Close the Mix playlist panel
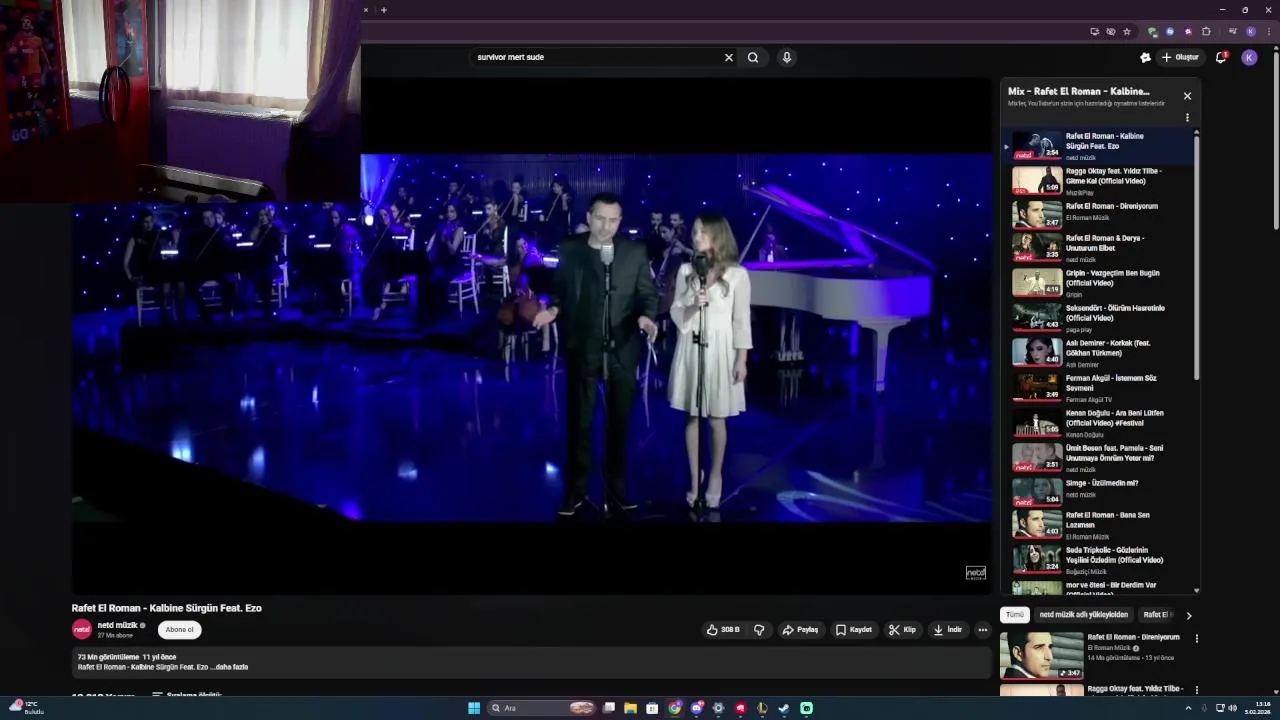 (1187, 96)
